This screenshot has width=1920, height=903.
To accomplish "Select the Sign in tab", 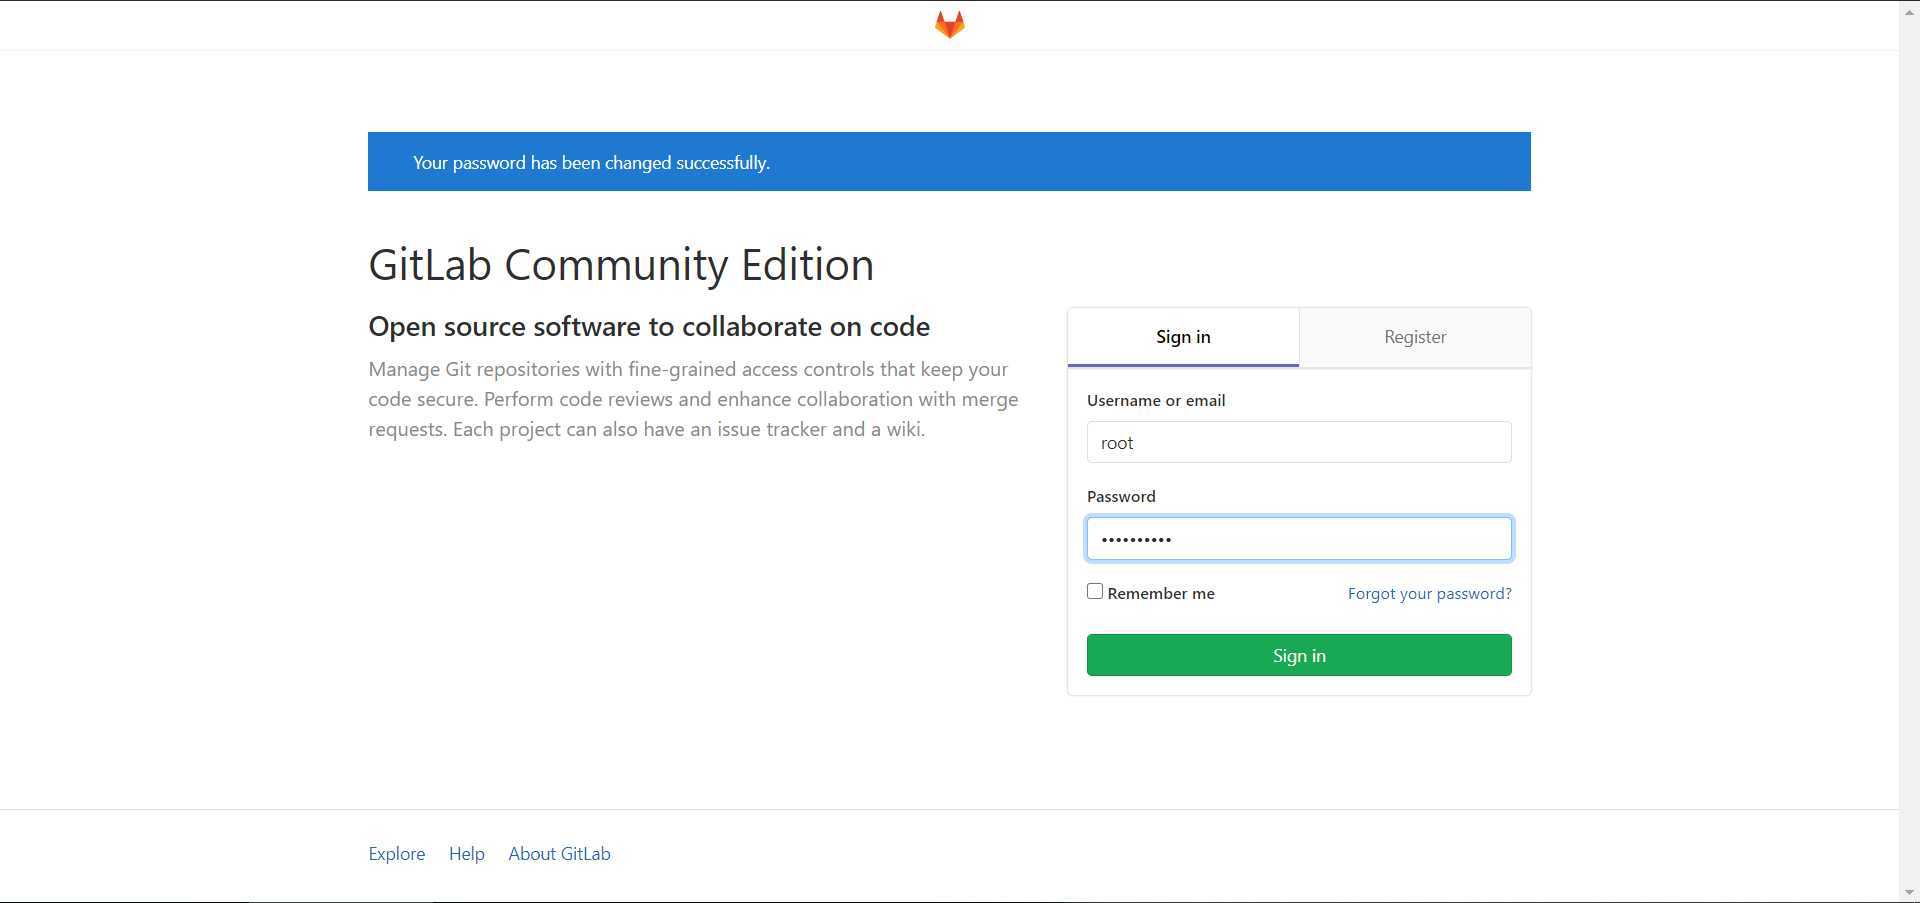I will pyautogui.click(x=1183, y=337).
